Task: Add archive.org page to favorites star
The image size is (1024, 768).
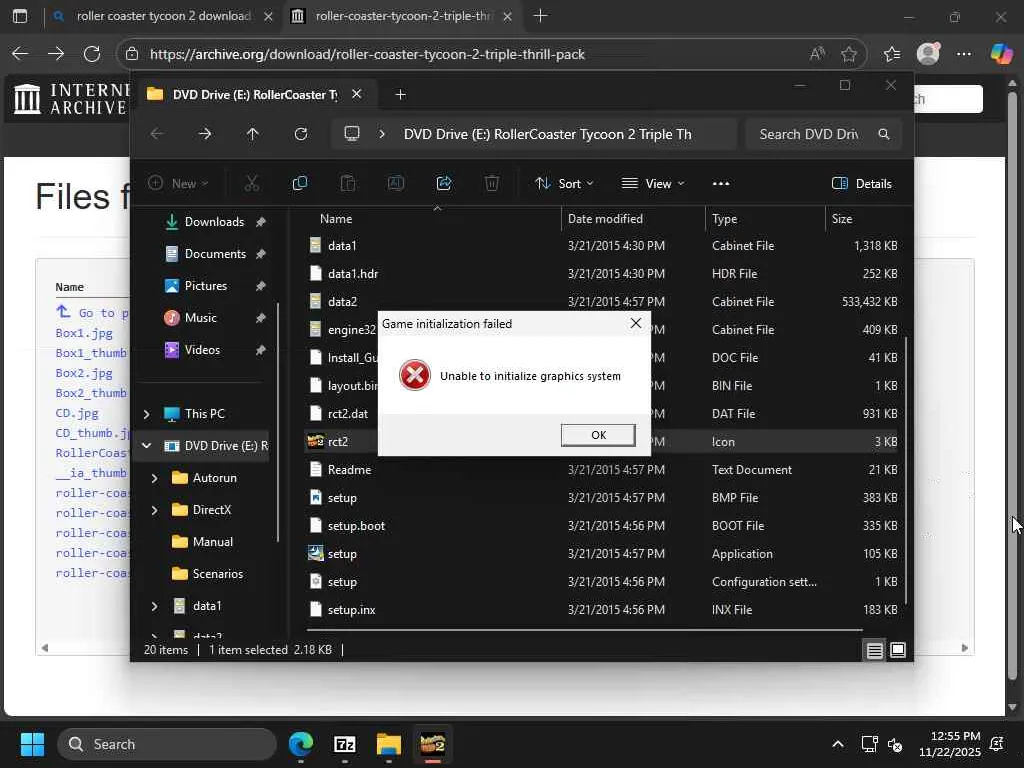Action: point(849,54)
